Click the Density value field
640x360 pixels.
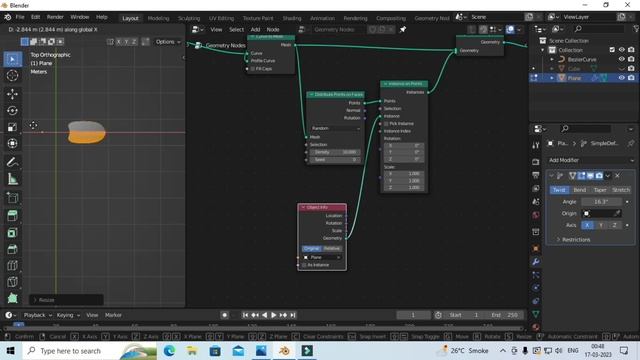(335, 152)
